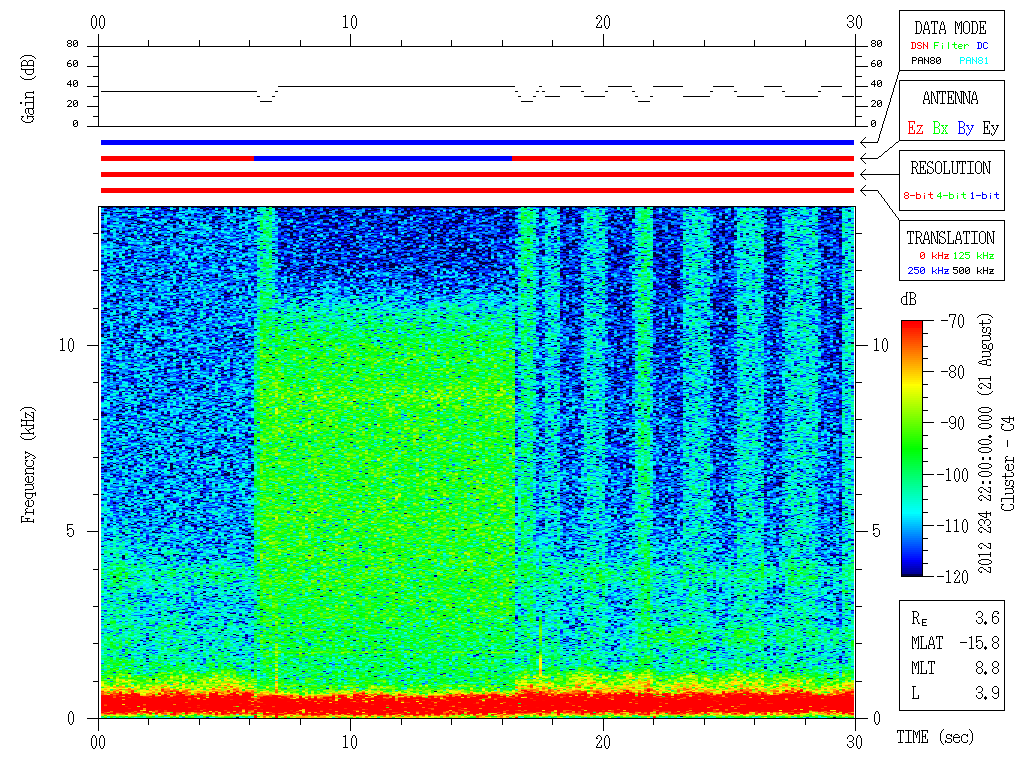Click the Filter label in the Data Mode legend
The height and width of the screenshot is (768, 1024).
(951, 46)
